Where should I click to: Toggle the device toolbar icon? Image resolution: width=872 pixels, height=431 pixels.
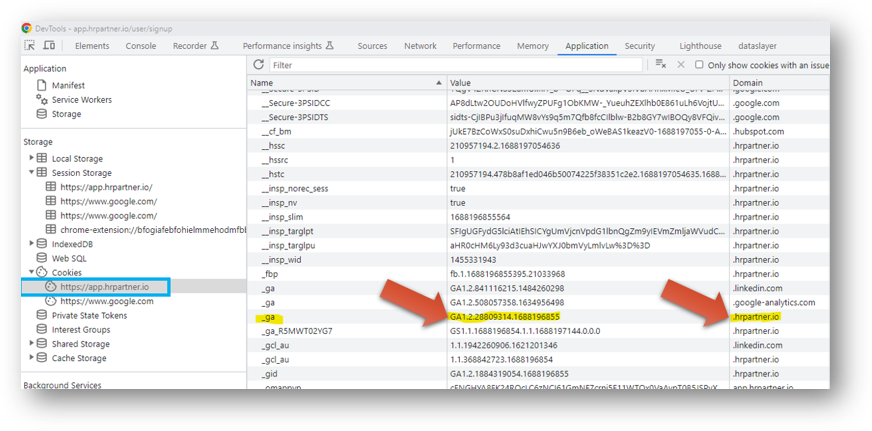49,46
